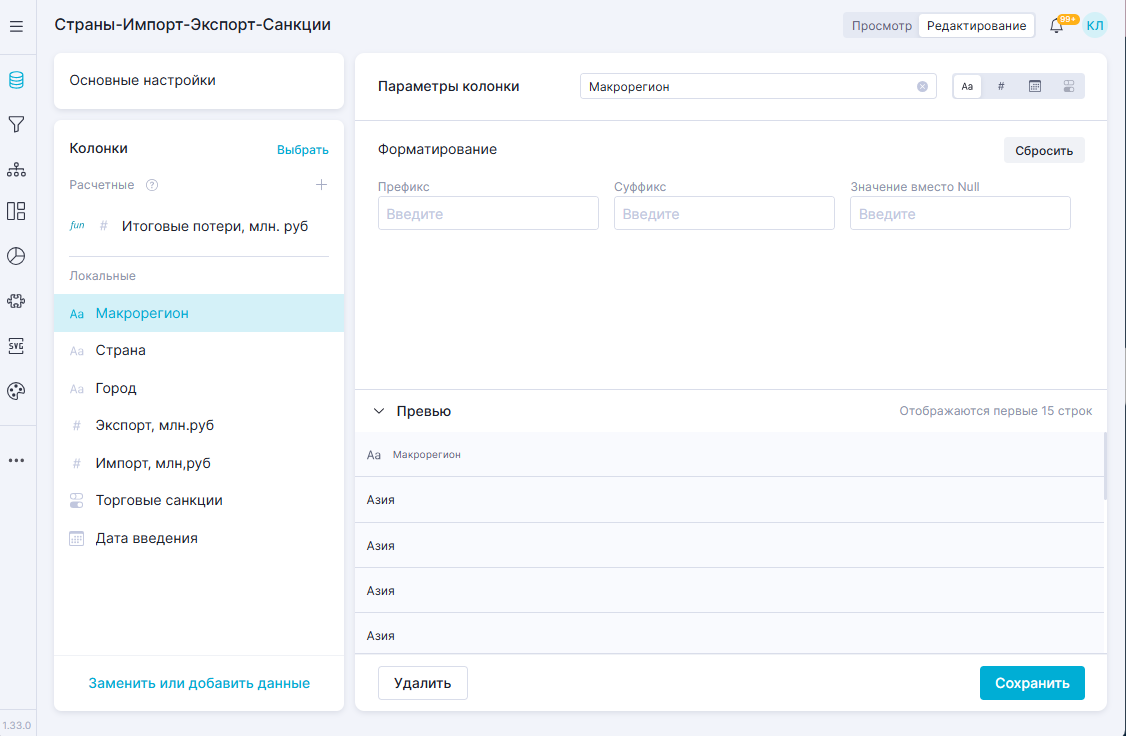Click the Префикс input field
Viewport: 1126px width, 736px height.
(488, 214)
